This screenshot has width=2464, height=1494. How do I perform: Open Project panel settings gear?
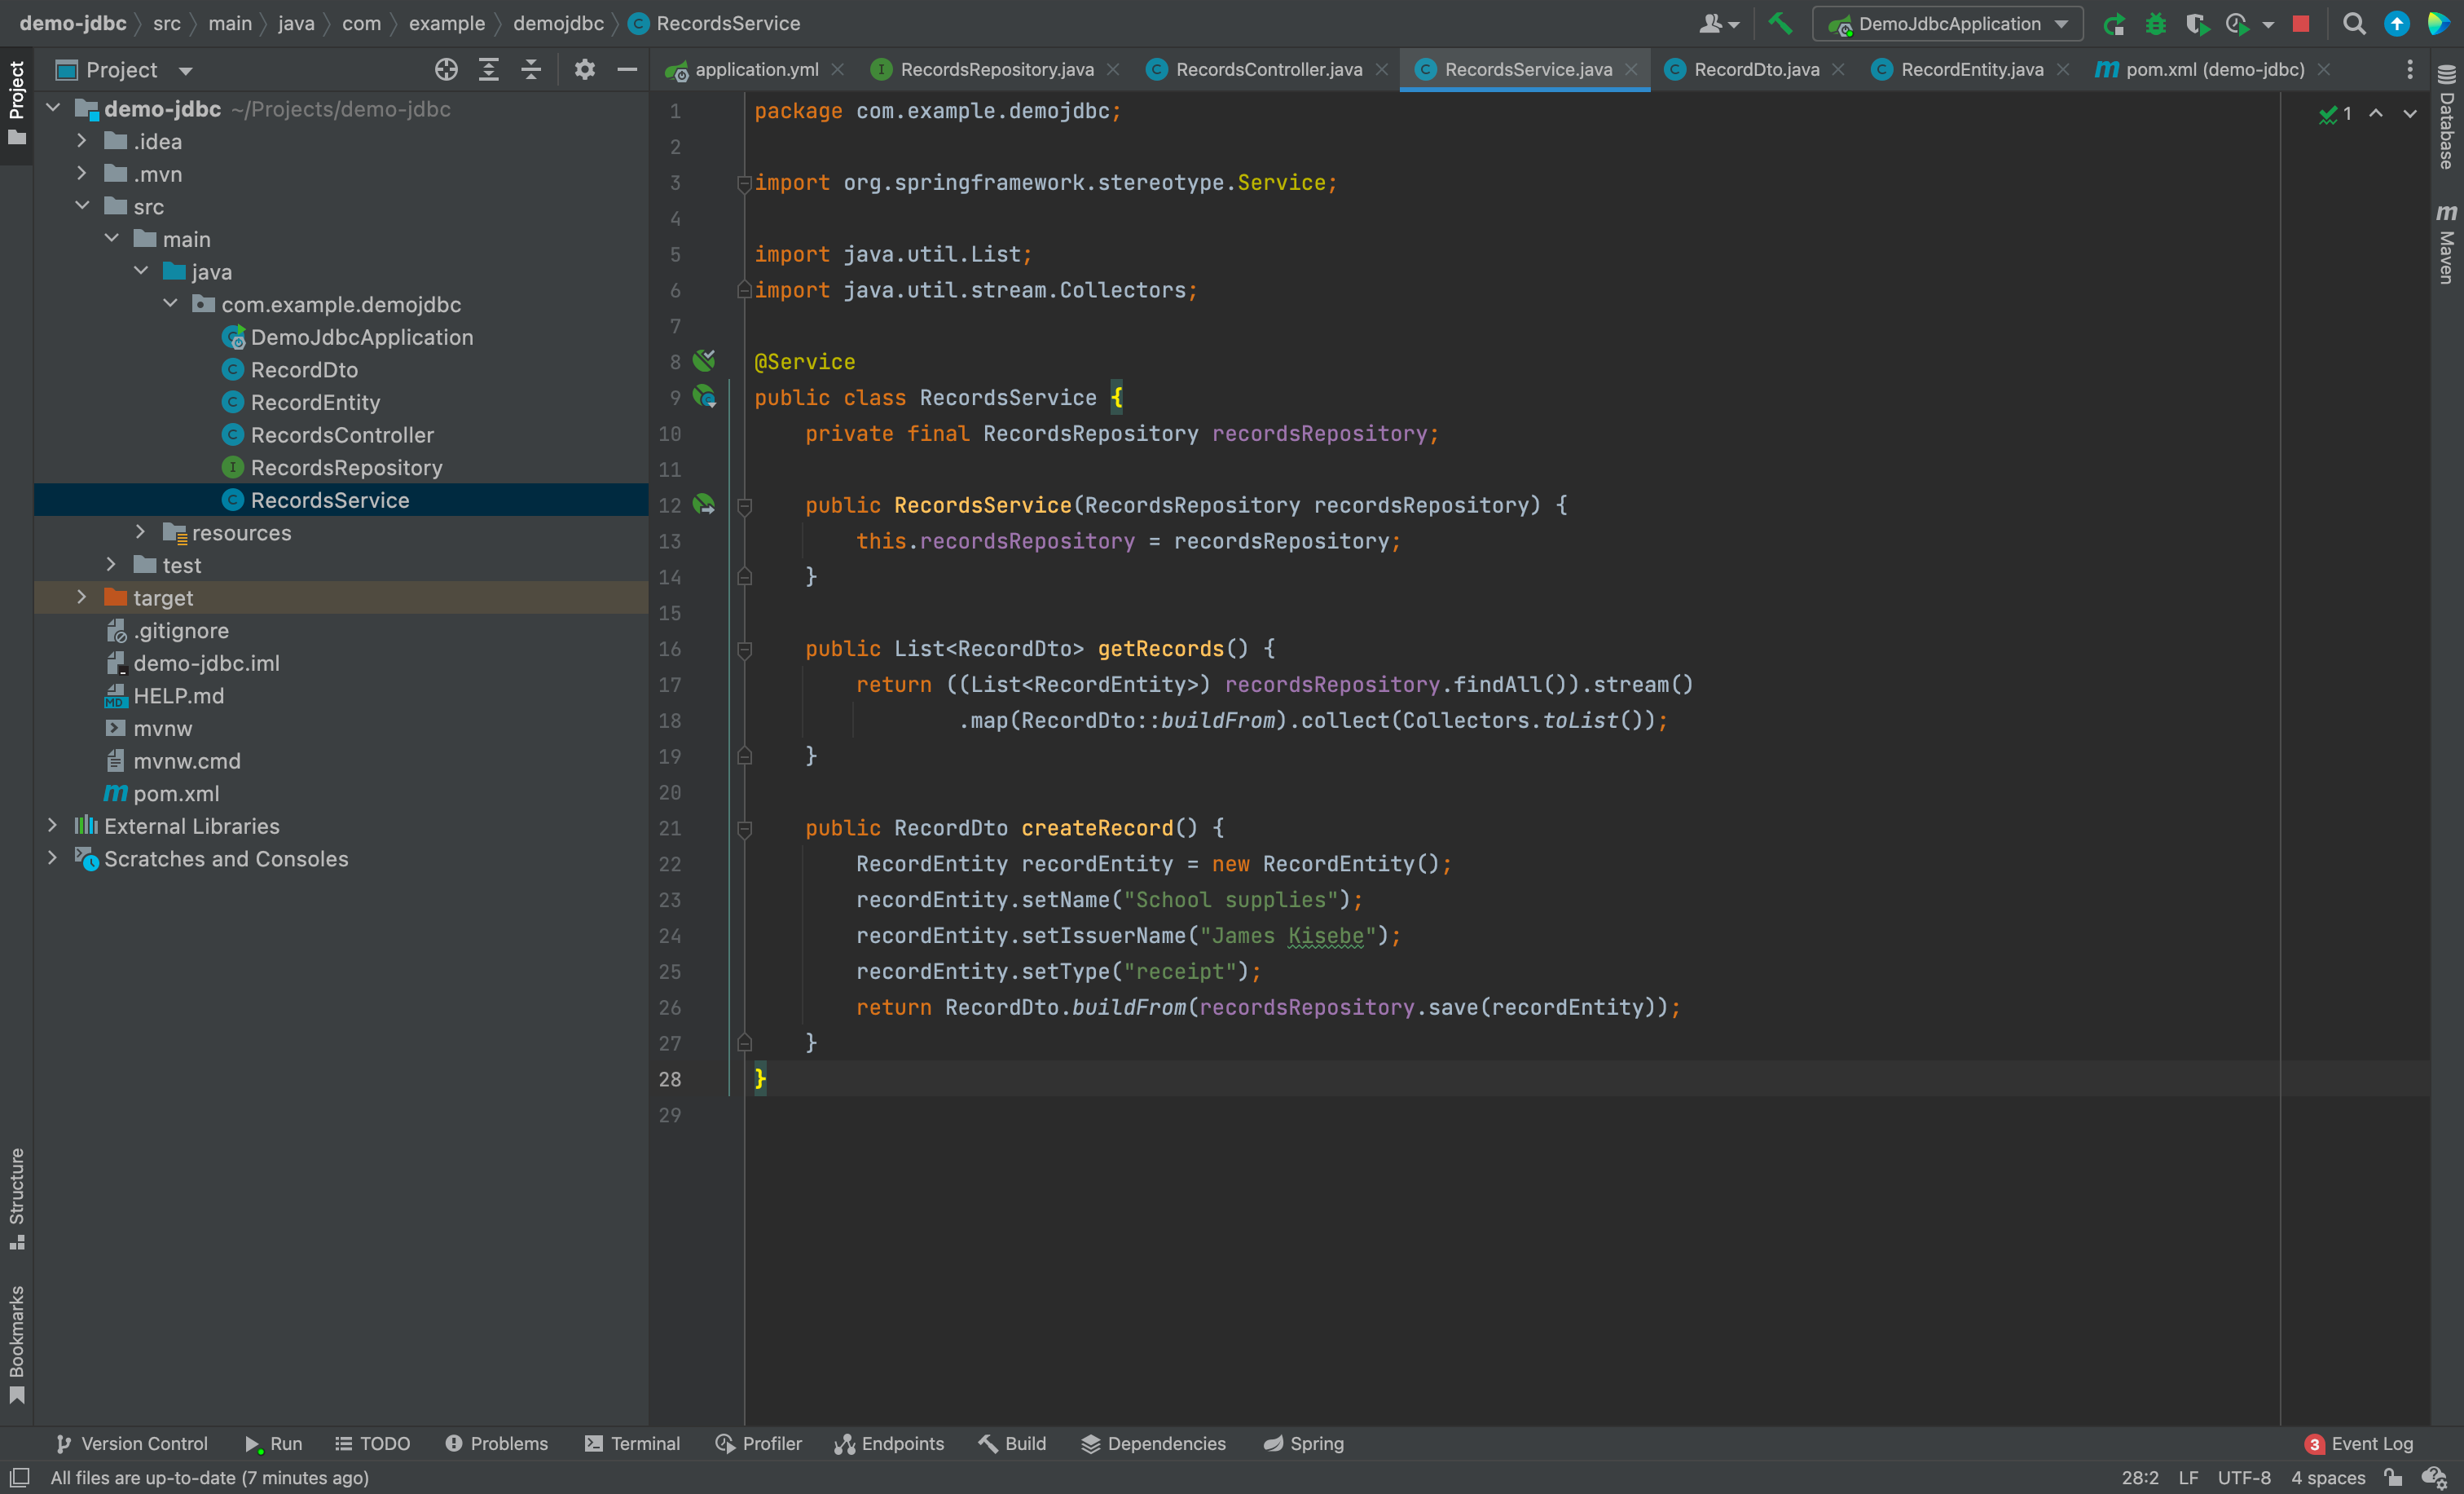tap(585, 69)
